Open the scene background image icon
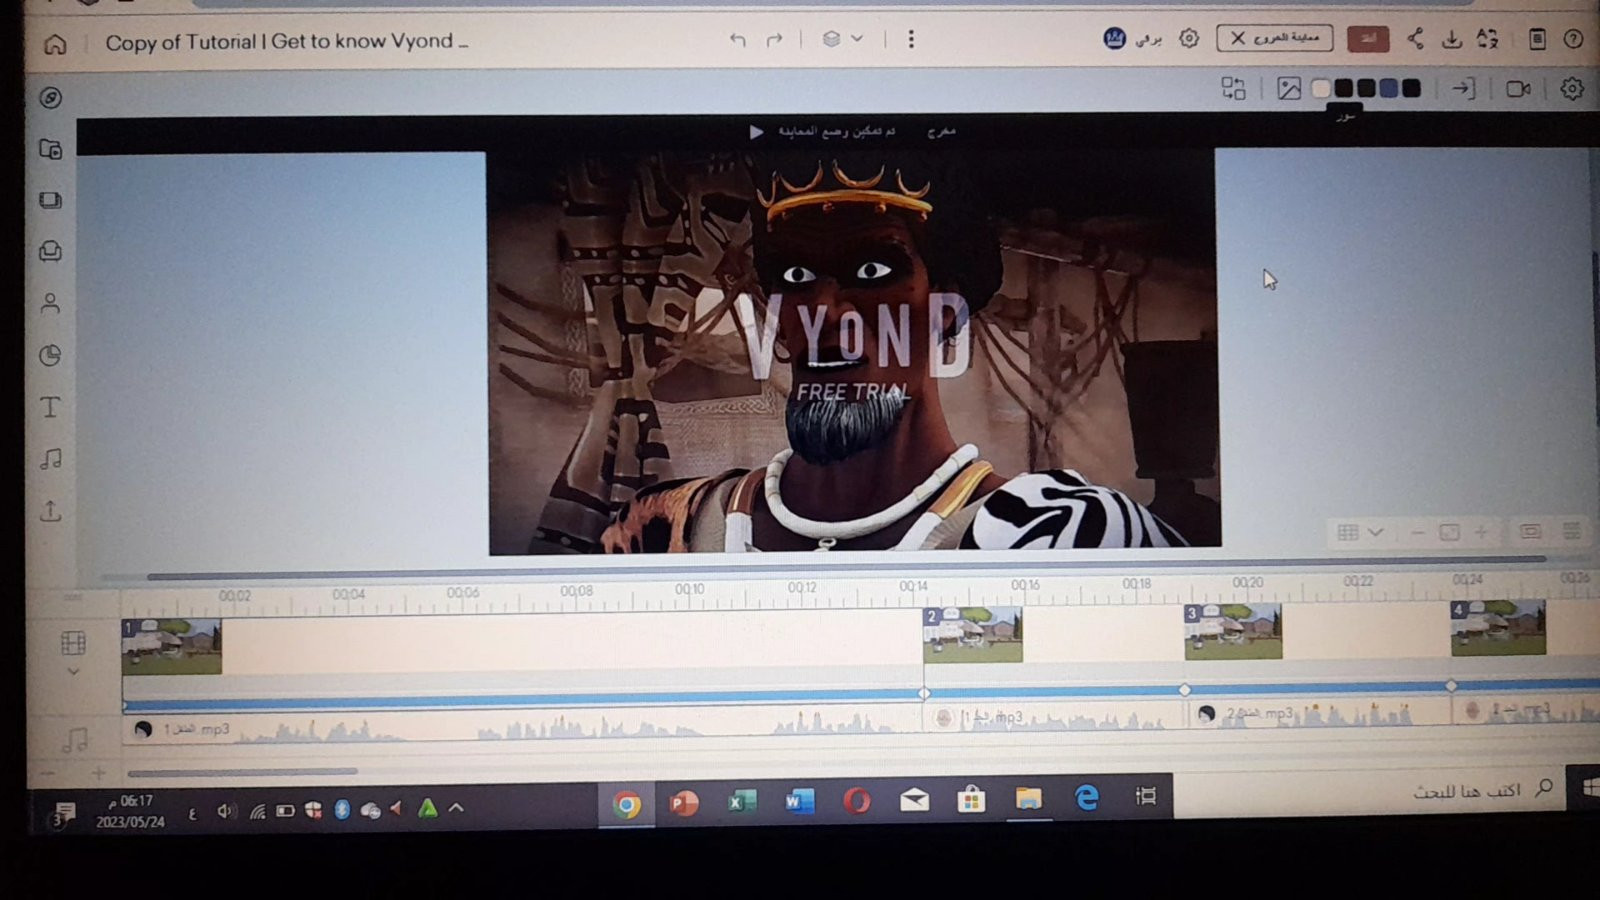 (1289, 88)
